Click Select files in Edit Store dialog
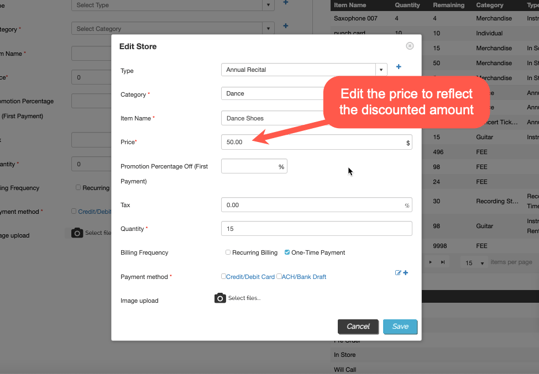The image size is (539, 374). coord(244,298)
